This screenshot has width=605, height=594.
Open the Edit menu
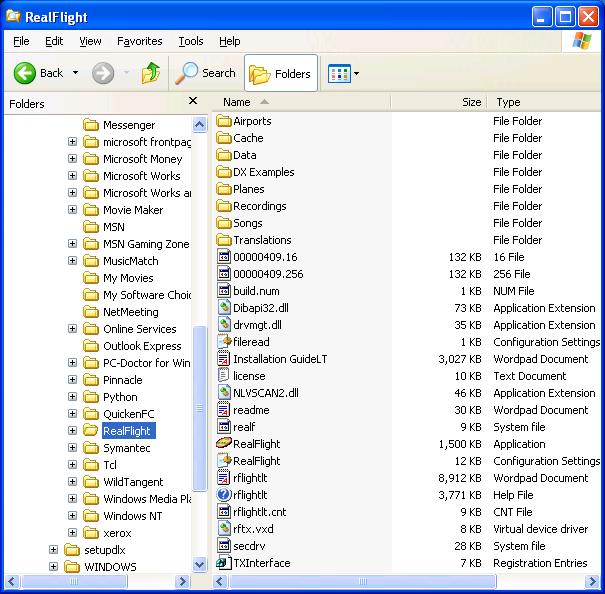pyautogui.click(x=54, y=41)
